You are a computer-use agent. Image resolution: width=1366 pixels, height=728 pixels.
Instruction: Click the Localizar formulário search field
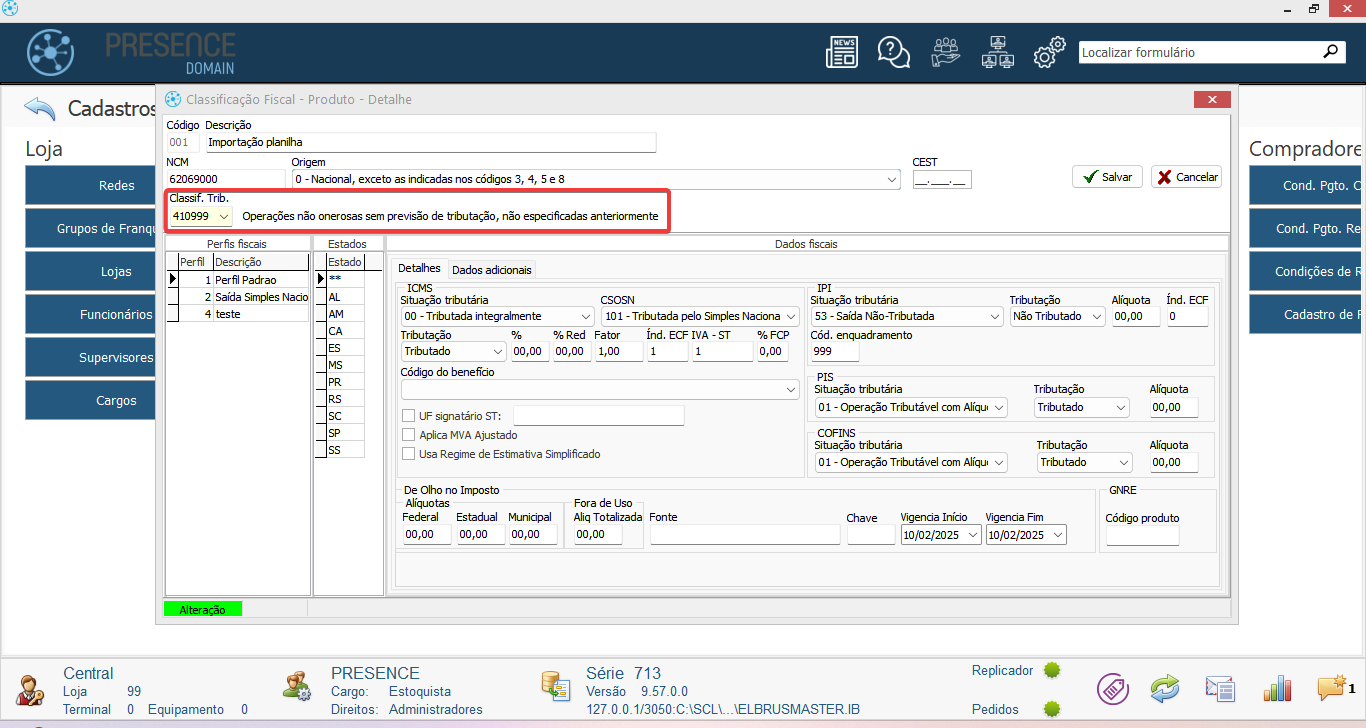point(1198,52)
